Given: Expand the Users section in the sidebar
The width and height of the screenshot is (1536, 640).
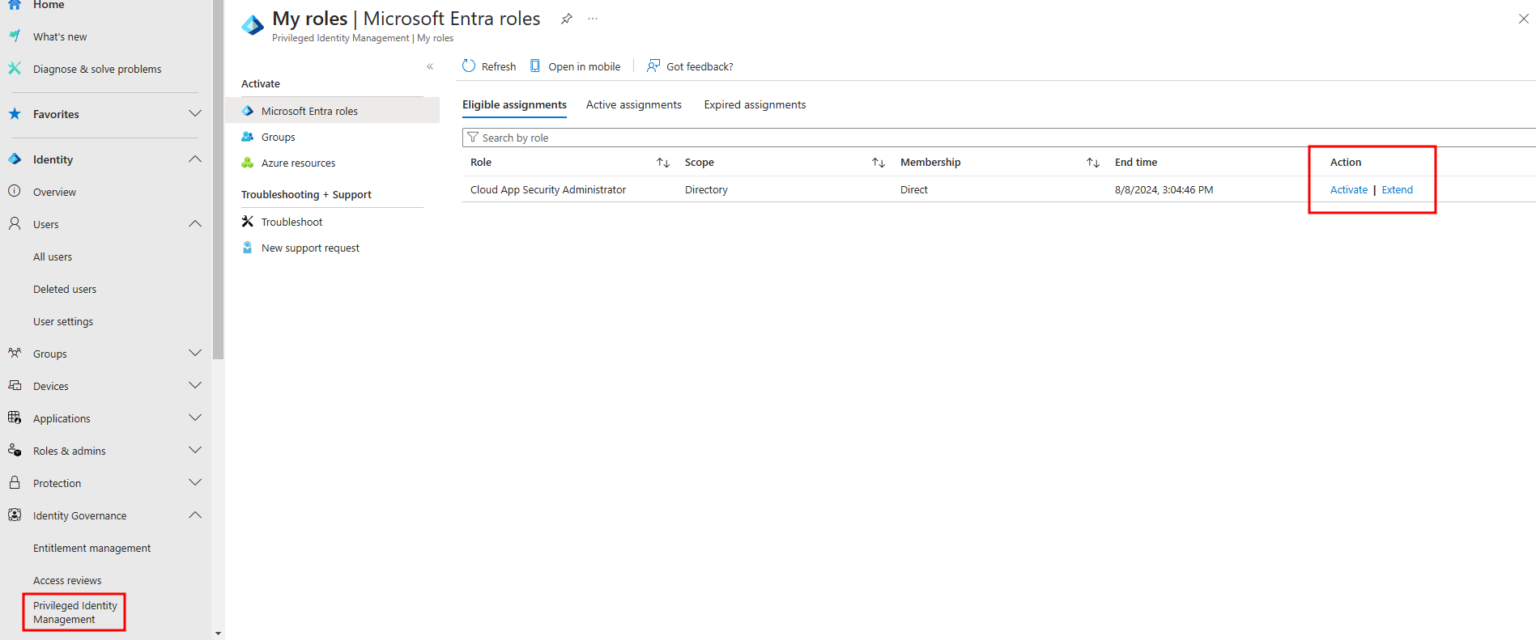Looking at the screenshot, I should [195, 224].
